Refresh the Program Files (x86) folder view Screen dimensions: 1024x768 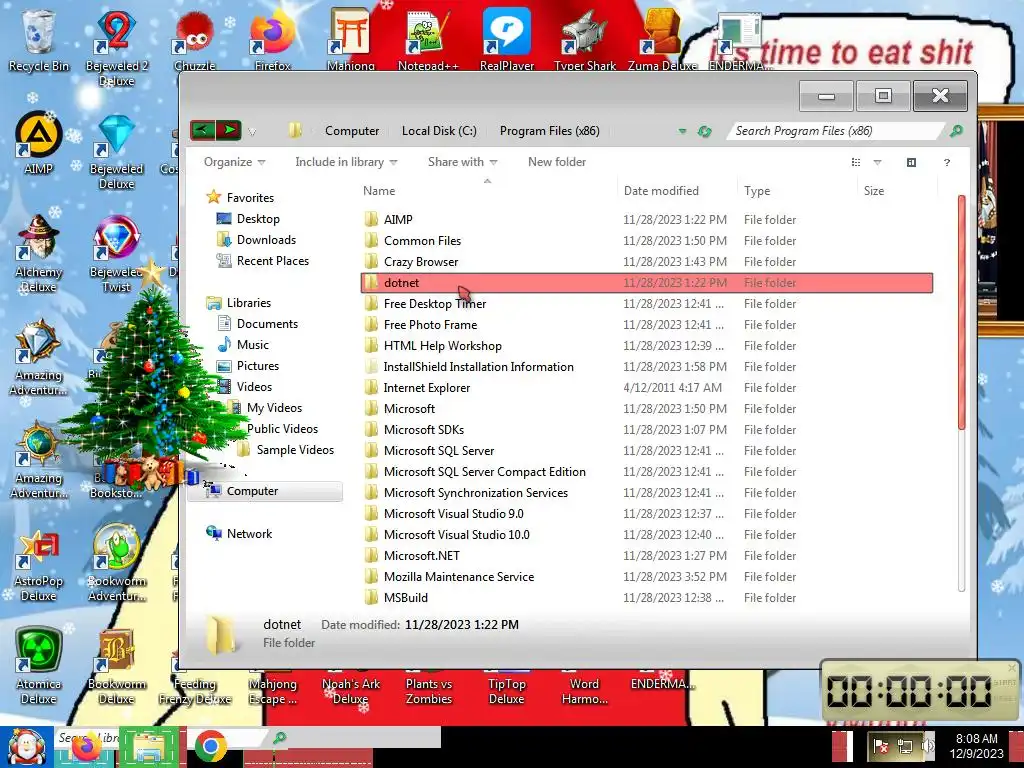[704, 131]
